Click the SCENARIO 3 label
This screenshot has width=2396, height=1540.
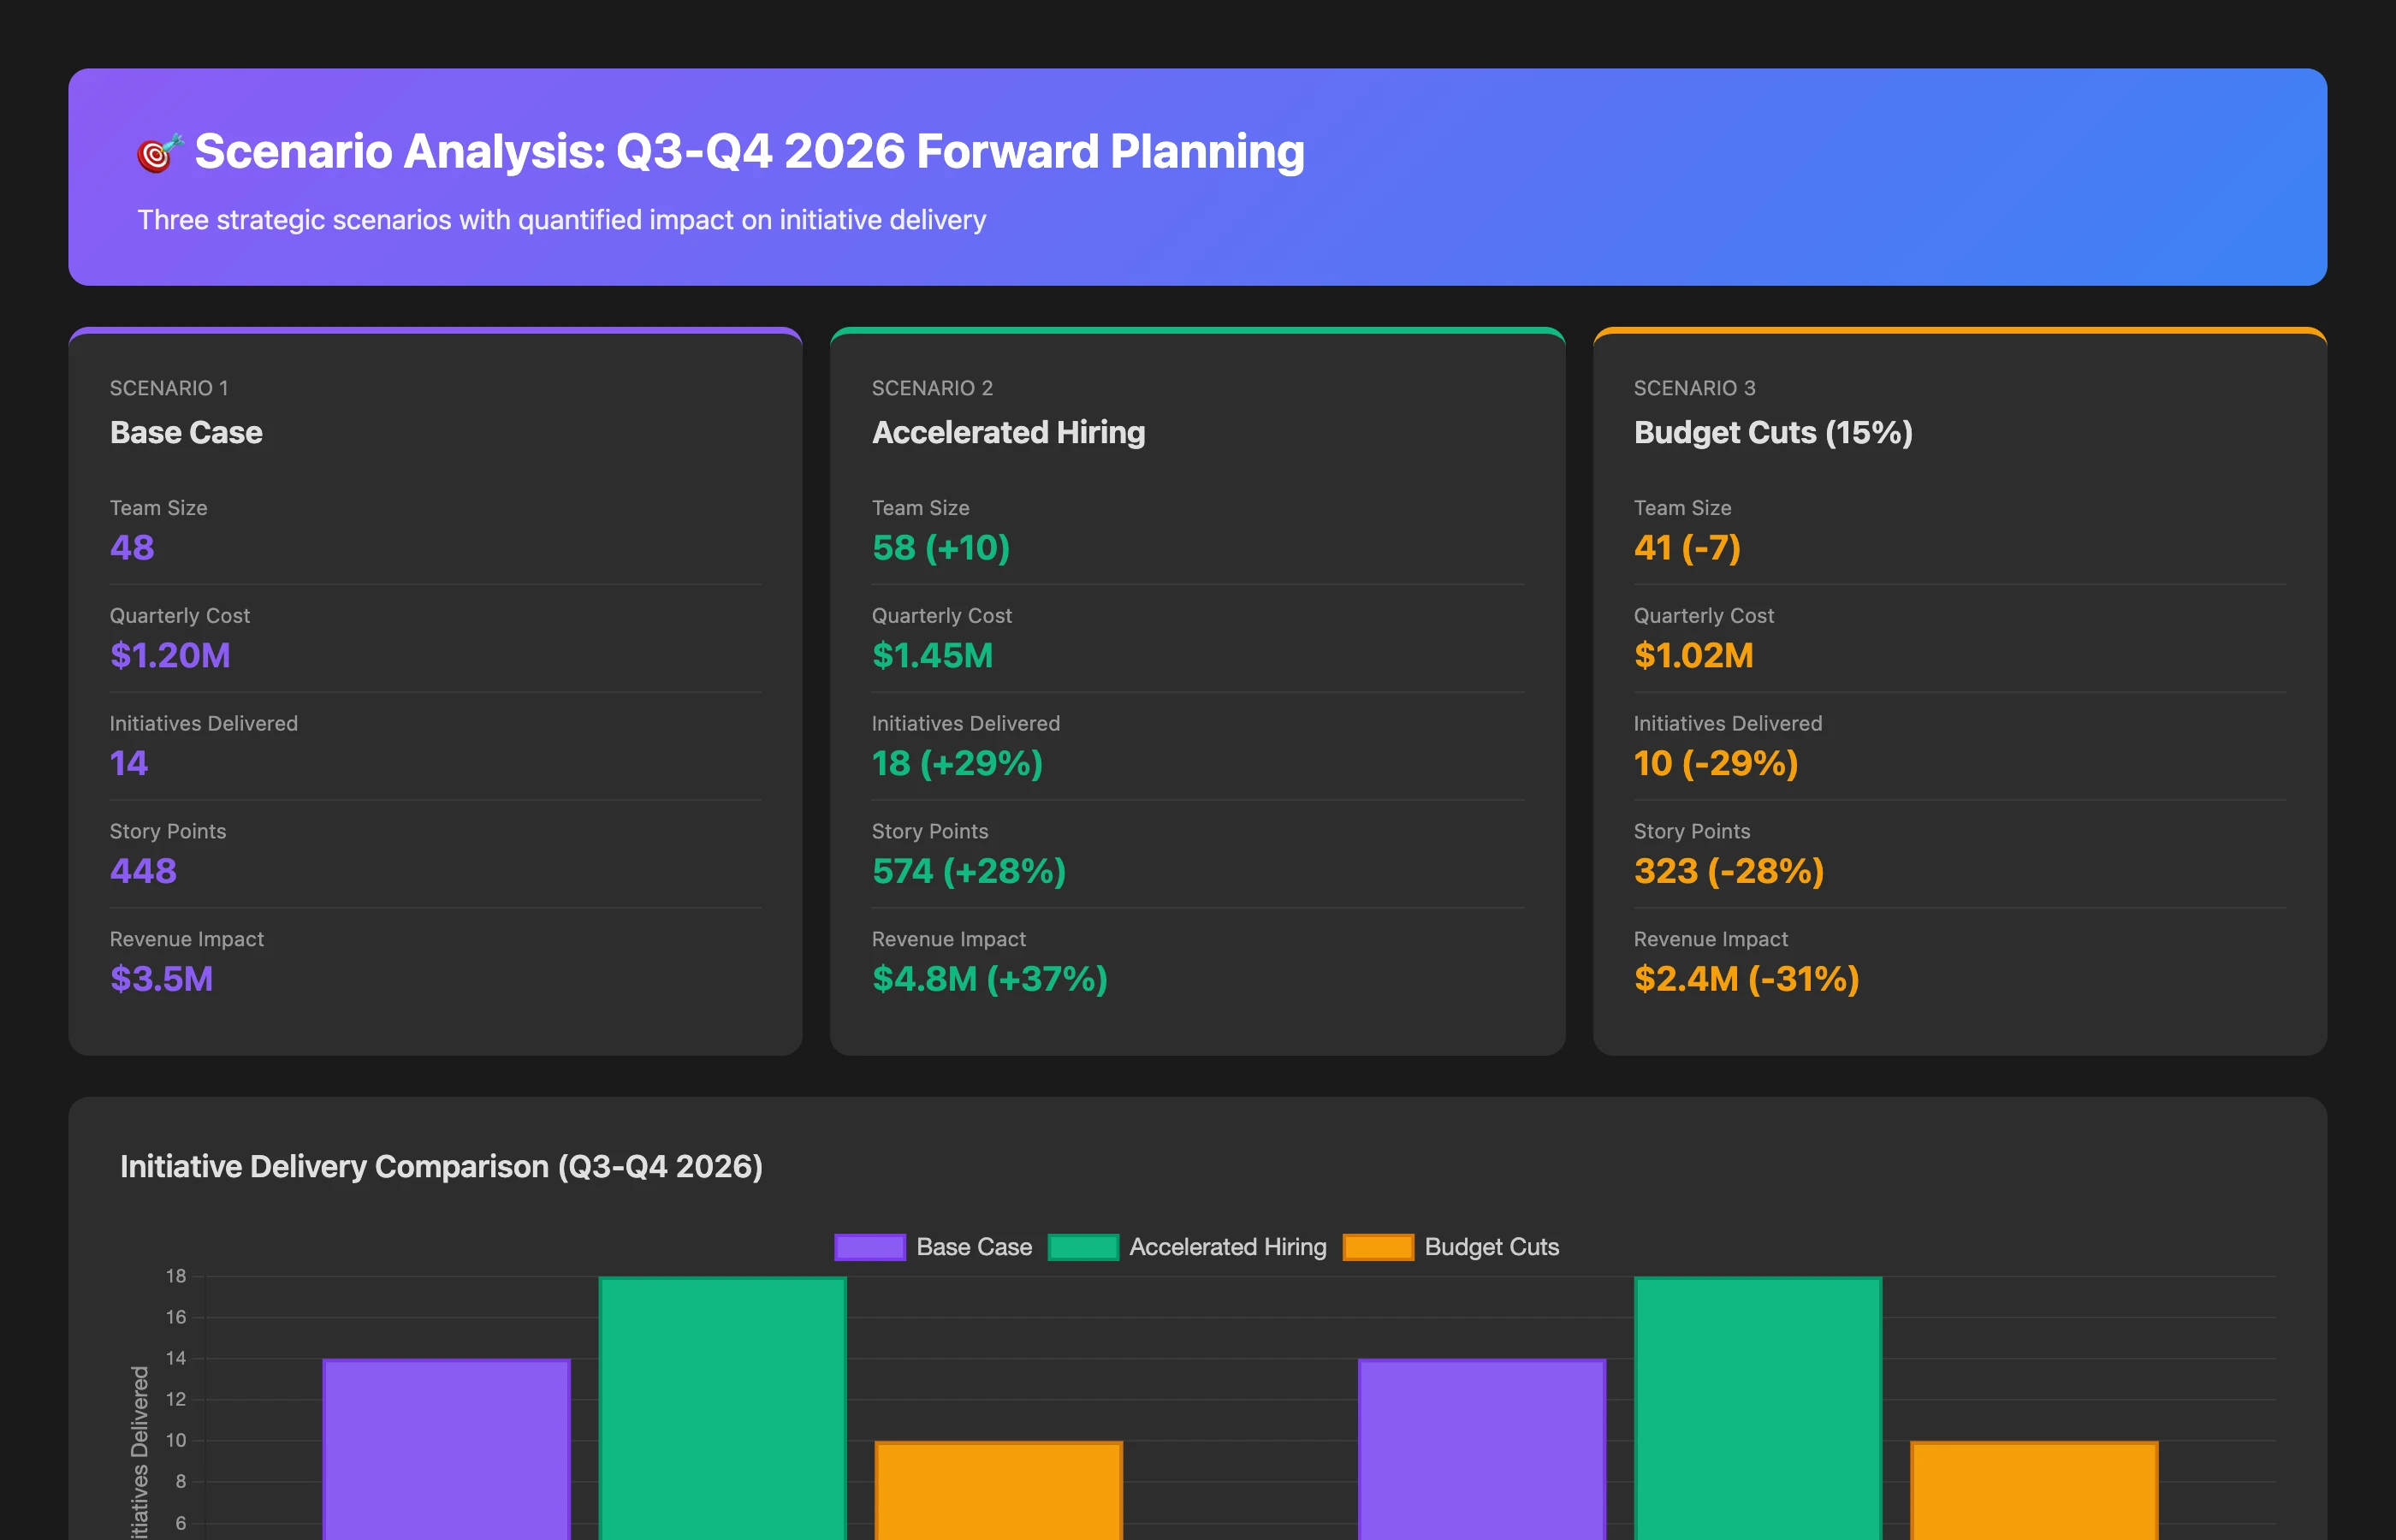coord(1694,388)
